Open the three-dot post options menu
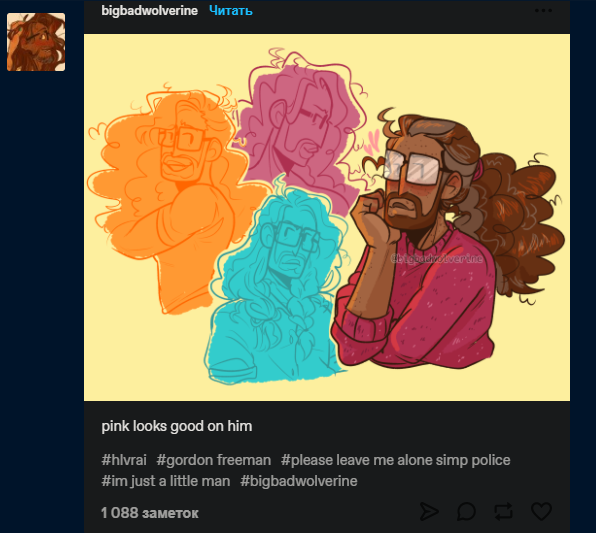Screen dimensions: 596x533 (543, 10)
